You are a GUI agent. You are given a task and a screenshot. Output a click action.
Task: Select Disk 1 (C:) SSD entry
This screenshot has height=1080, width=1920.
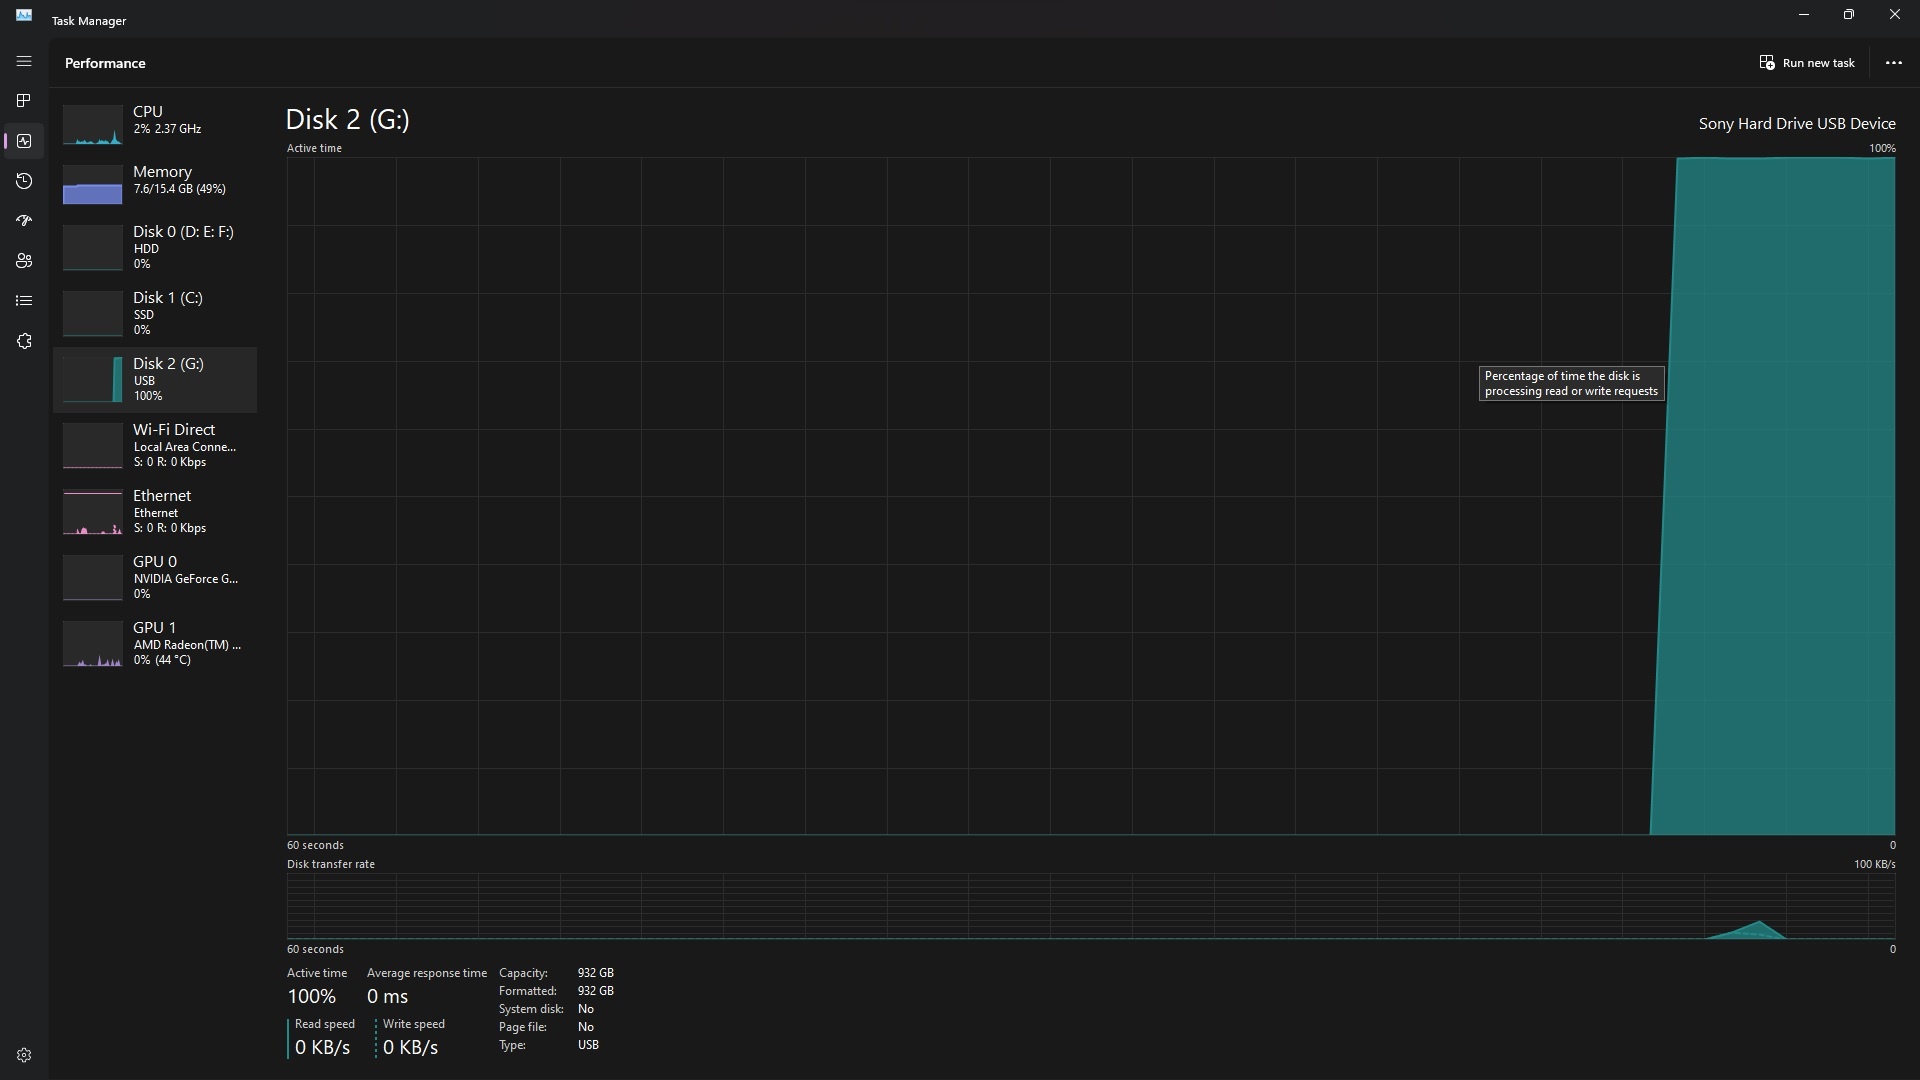155,313
